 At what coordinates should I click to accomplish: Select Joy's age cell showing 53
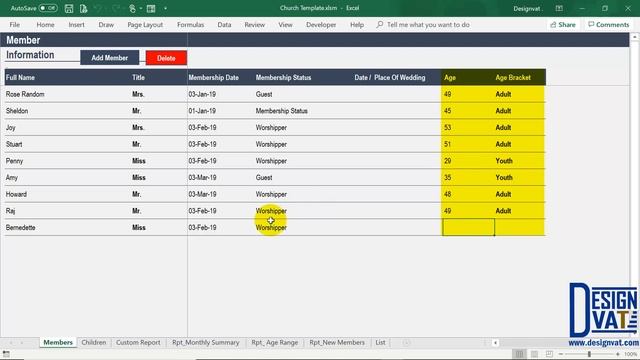pyautogui.click(x=468, y=128)
